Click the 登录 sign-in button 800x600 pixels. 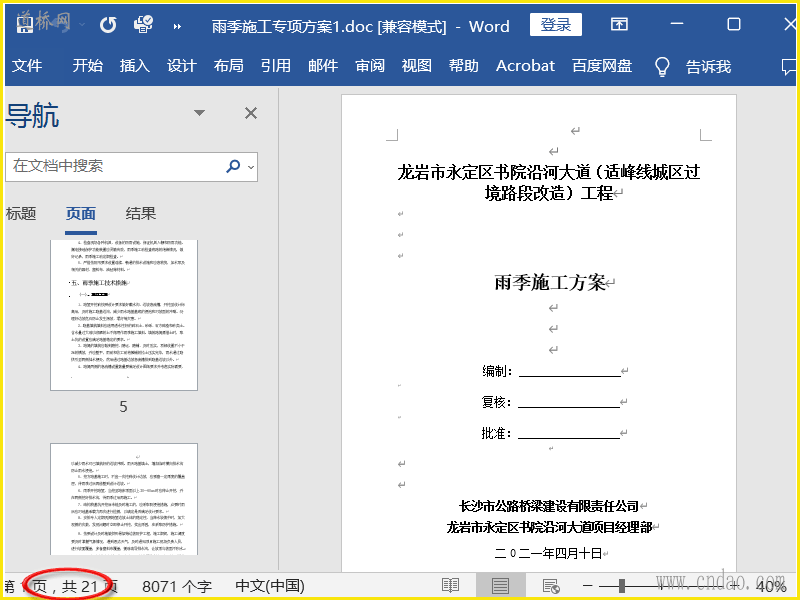[556, 24]
